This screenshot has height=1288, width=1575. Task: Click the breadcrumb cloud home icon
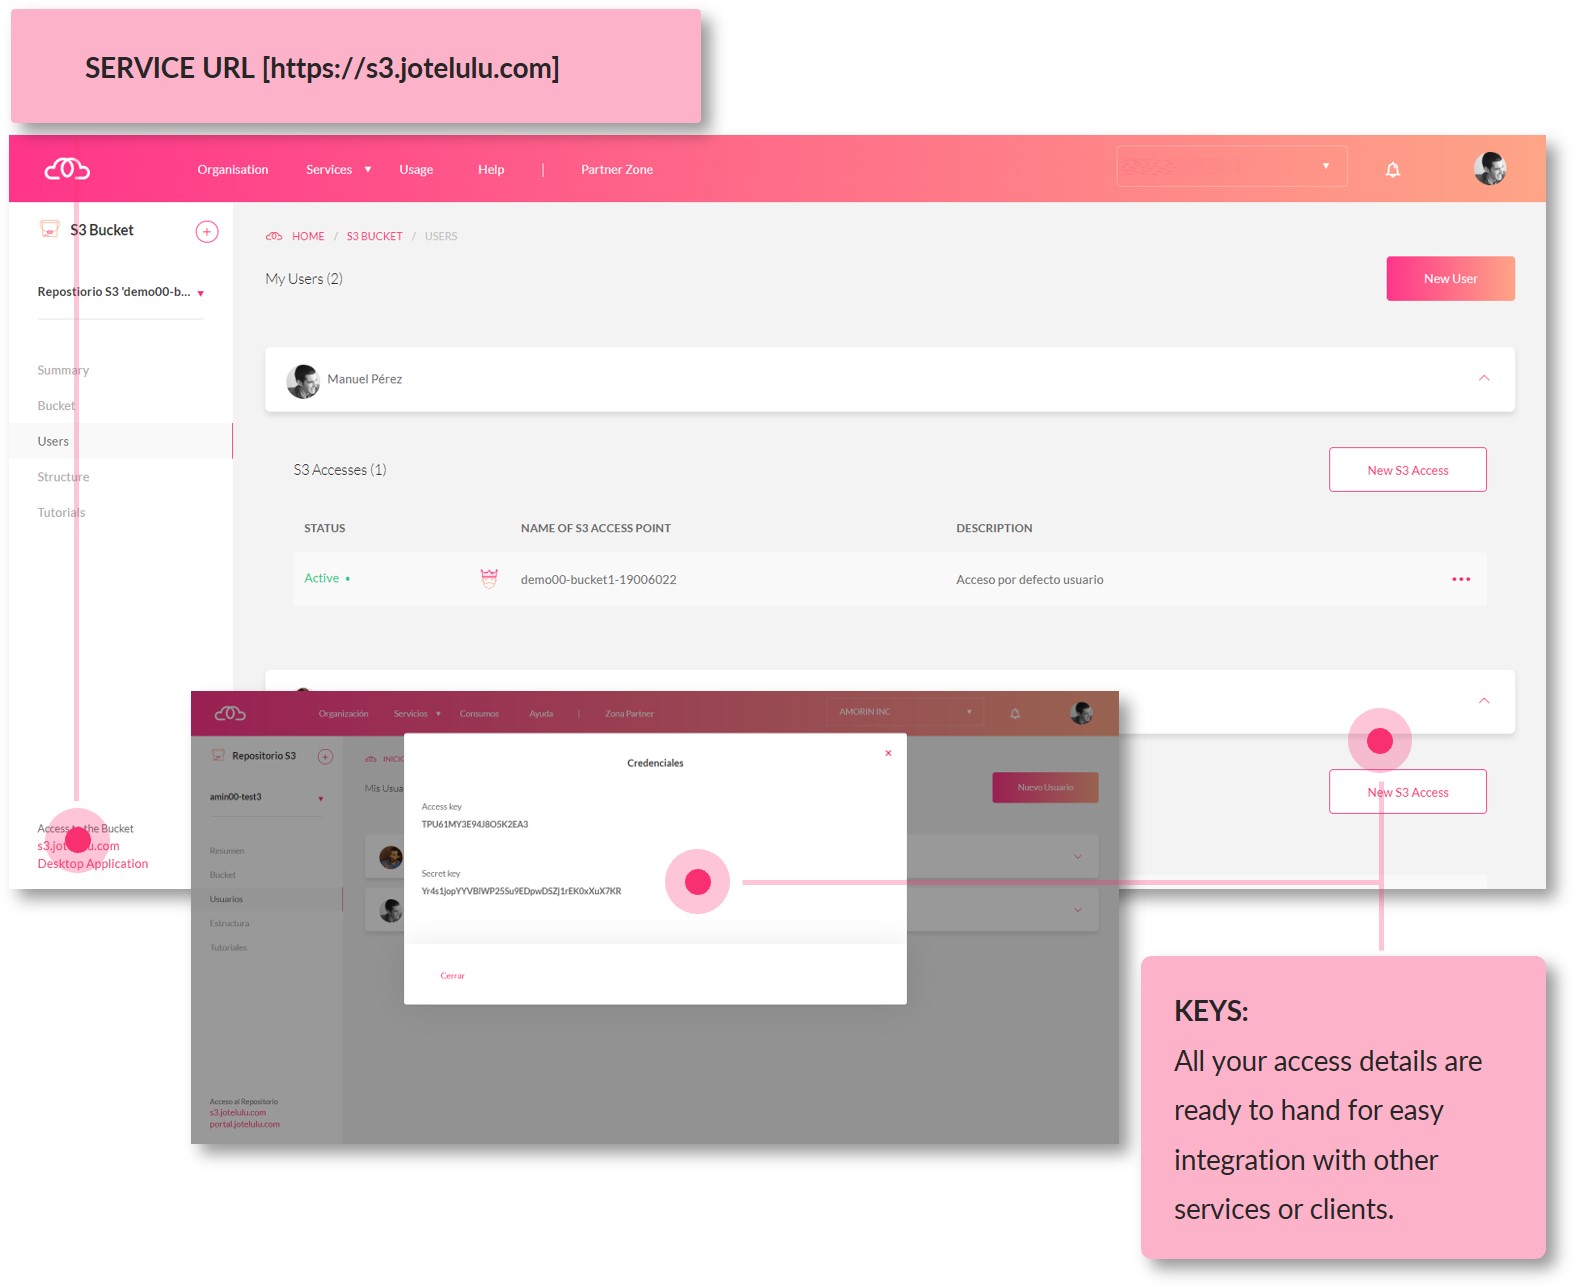[x=274, y=236]
